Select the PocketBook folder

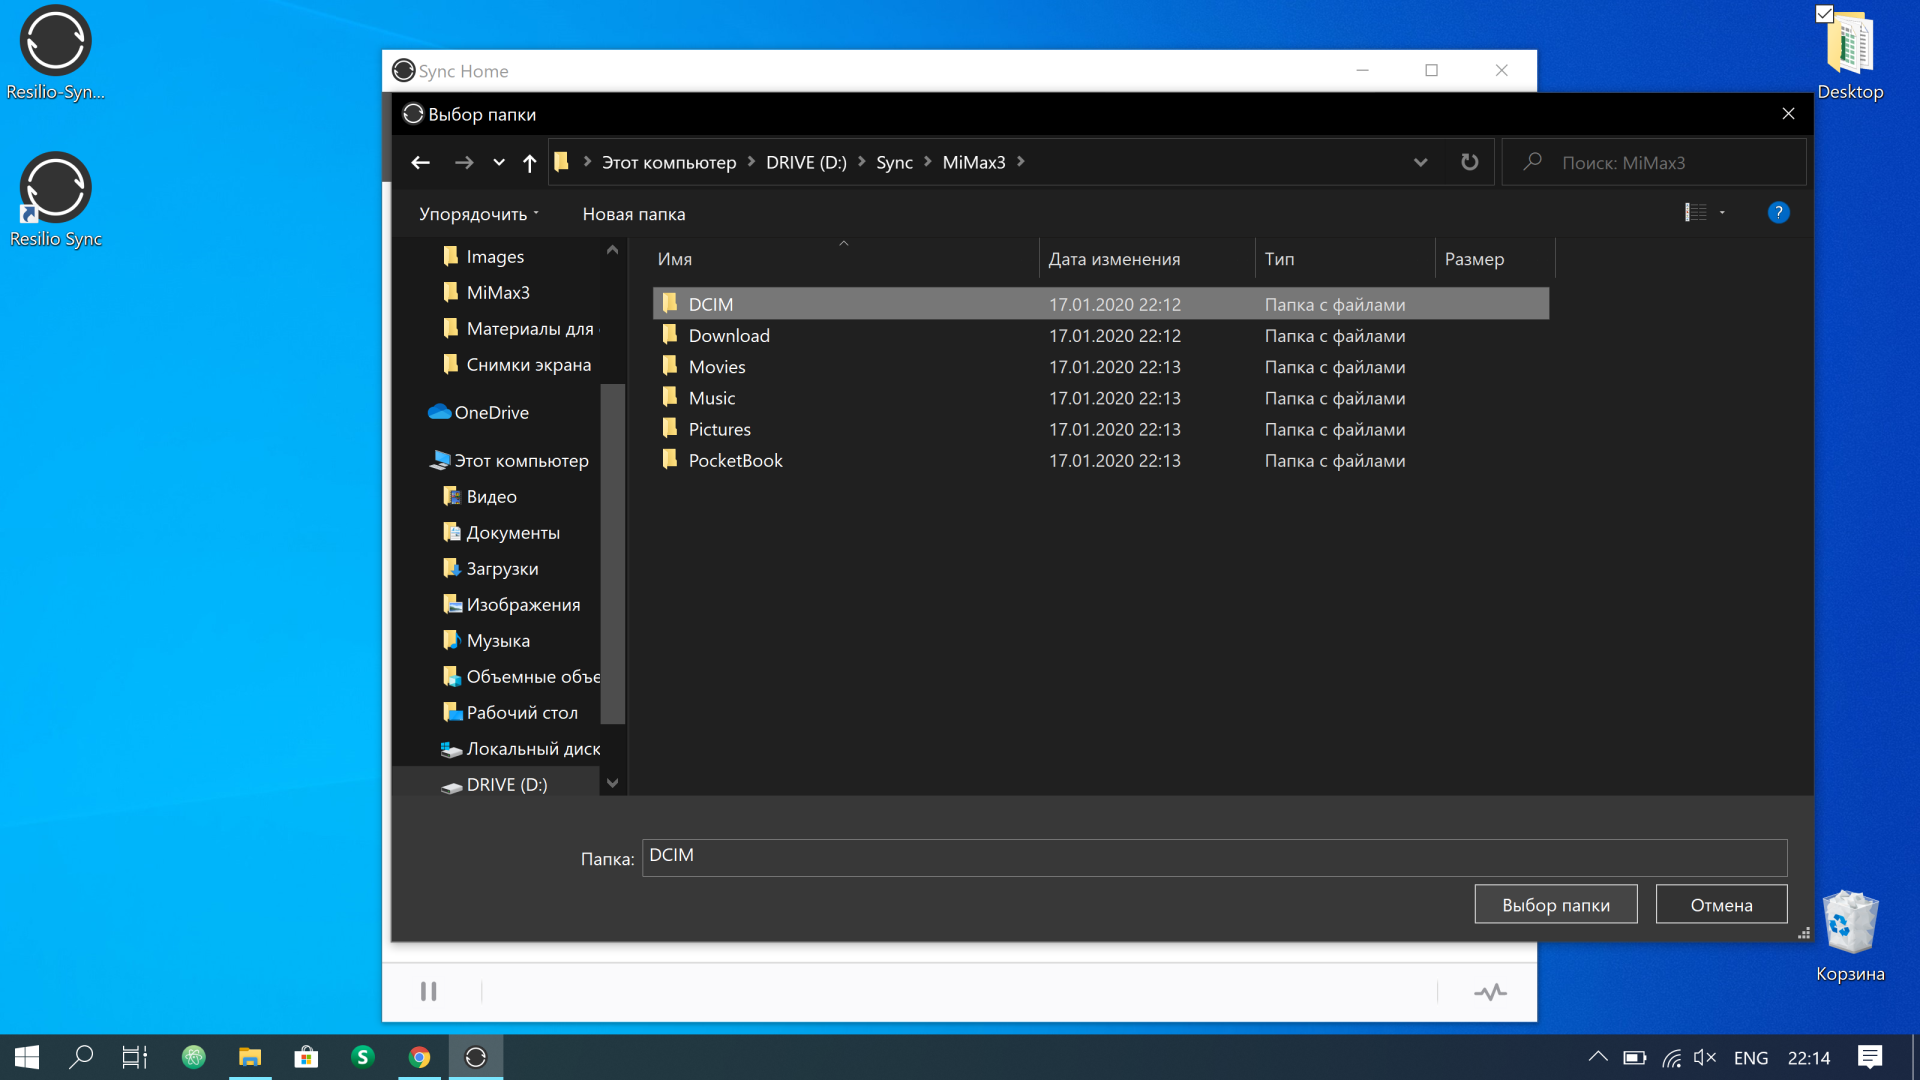point(1100,460)
